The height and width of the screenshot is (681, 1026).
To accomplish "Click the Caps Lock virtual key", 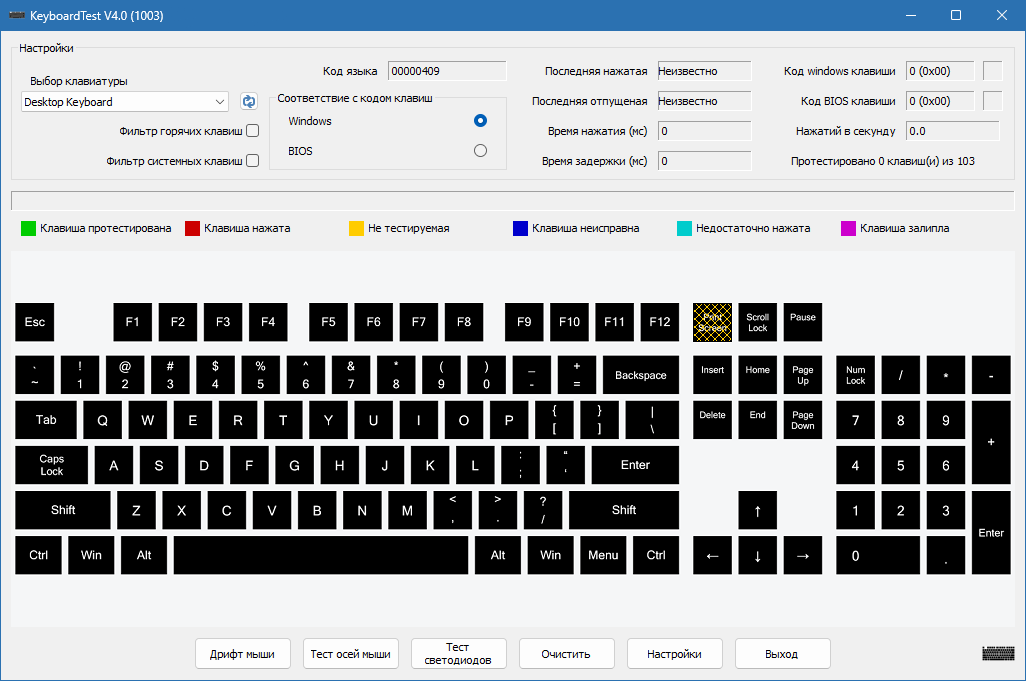I will (x=52, y=465).
